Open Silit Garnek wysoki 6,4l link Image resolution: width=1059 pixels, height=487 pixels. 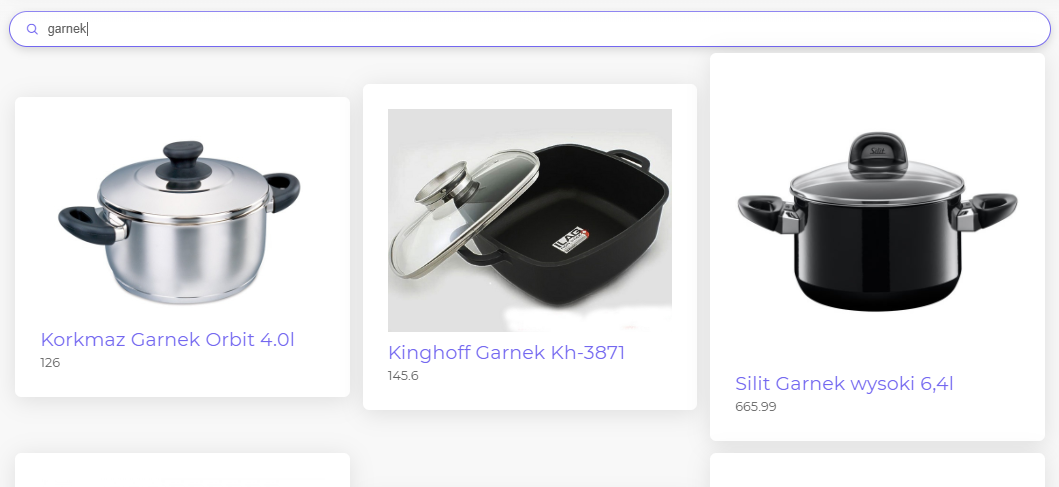(x=844, y=384)
